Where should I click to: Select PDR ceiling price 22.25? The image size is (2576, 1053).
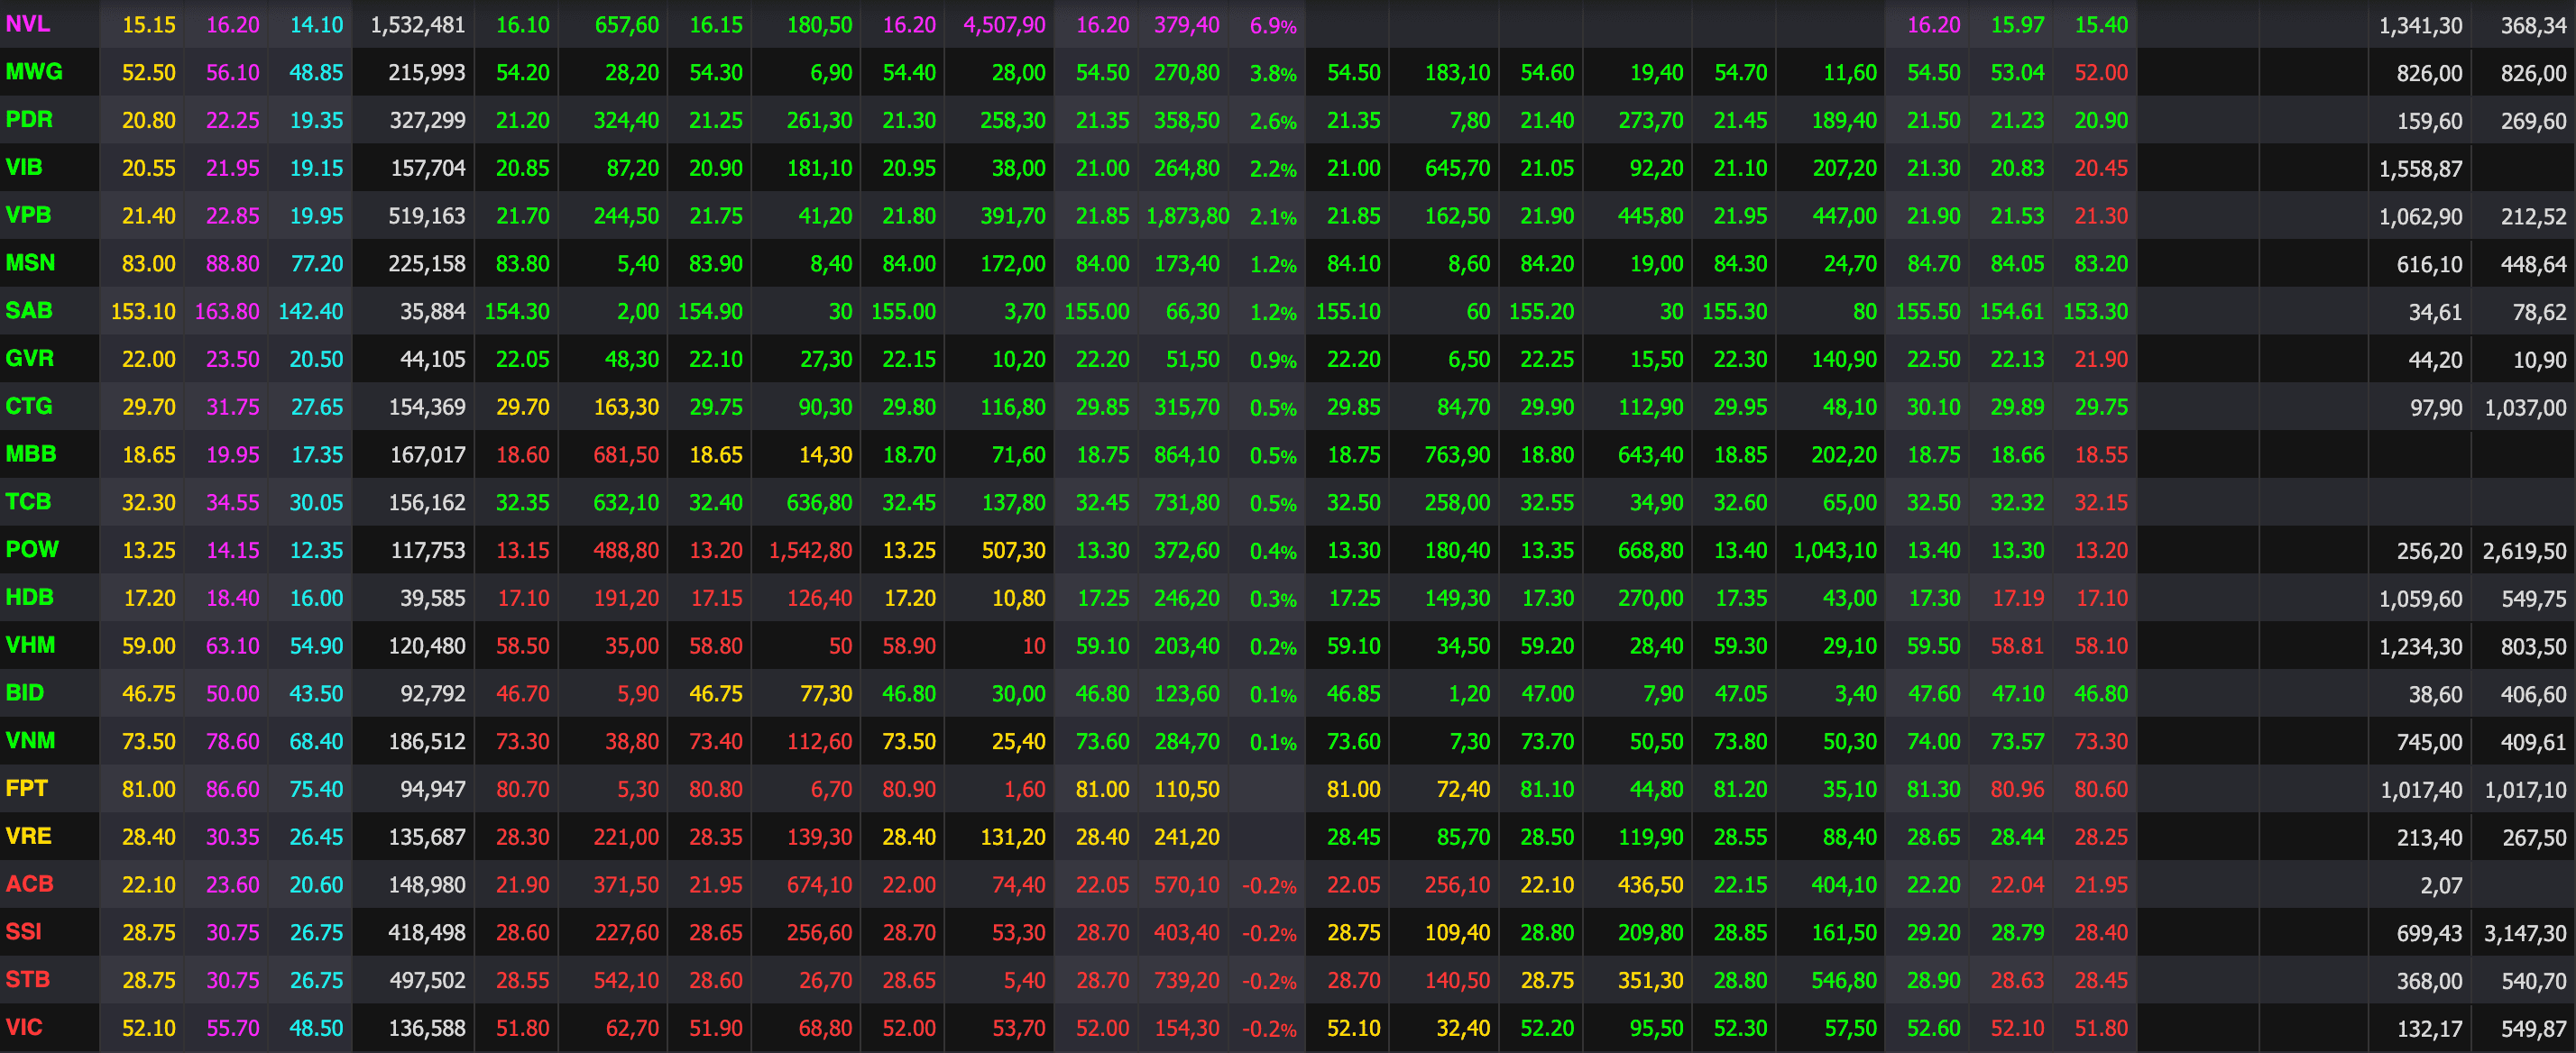(233, 120)
